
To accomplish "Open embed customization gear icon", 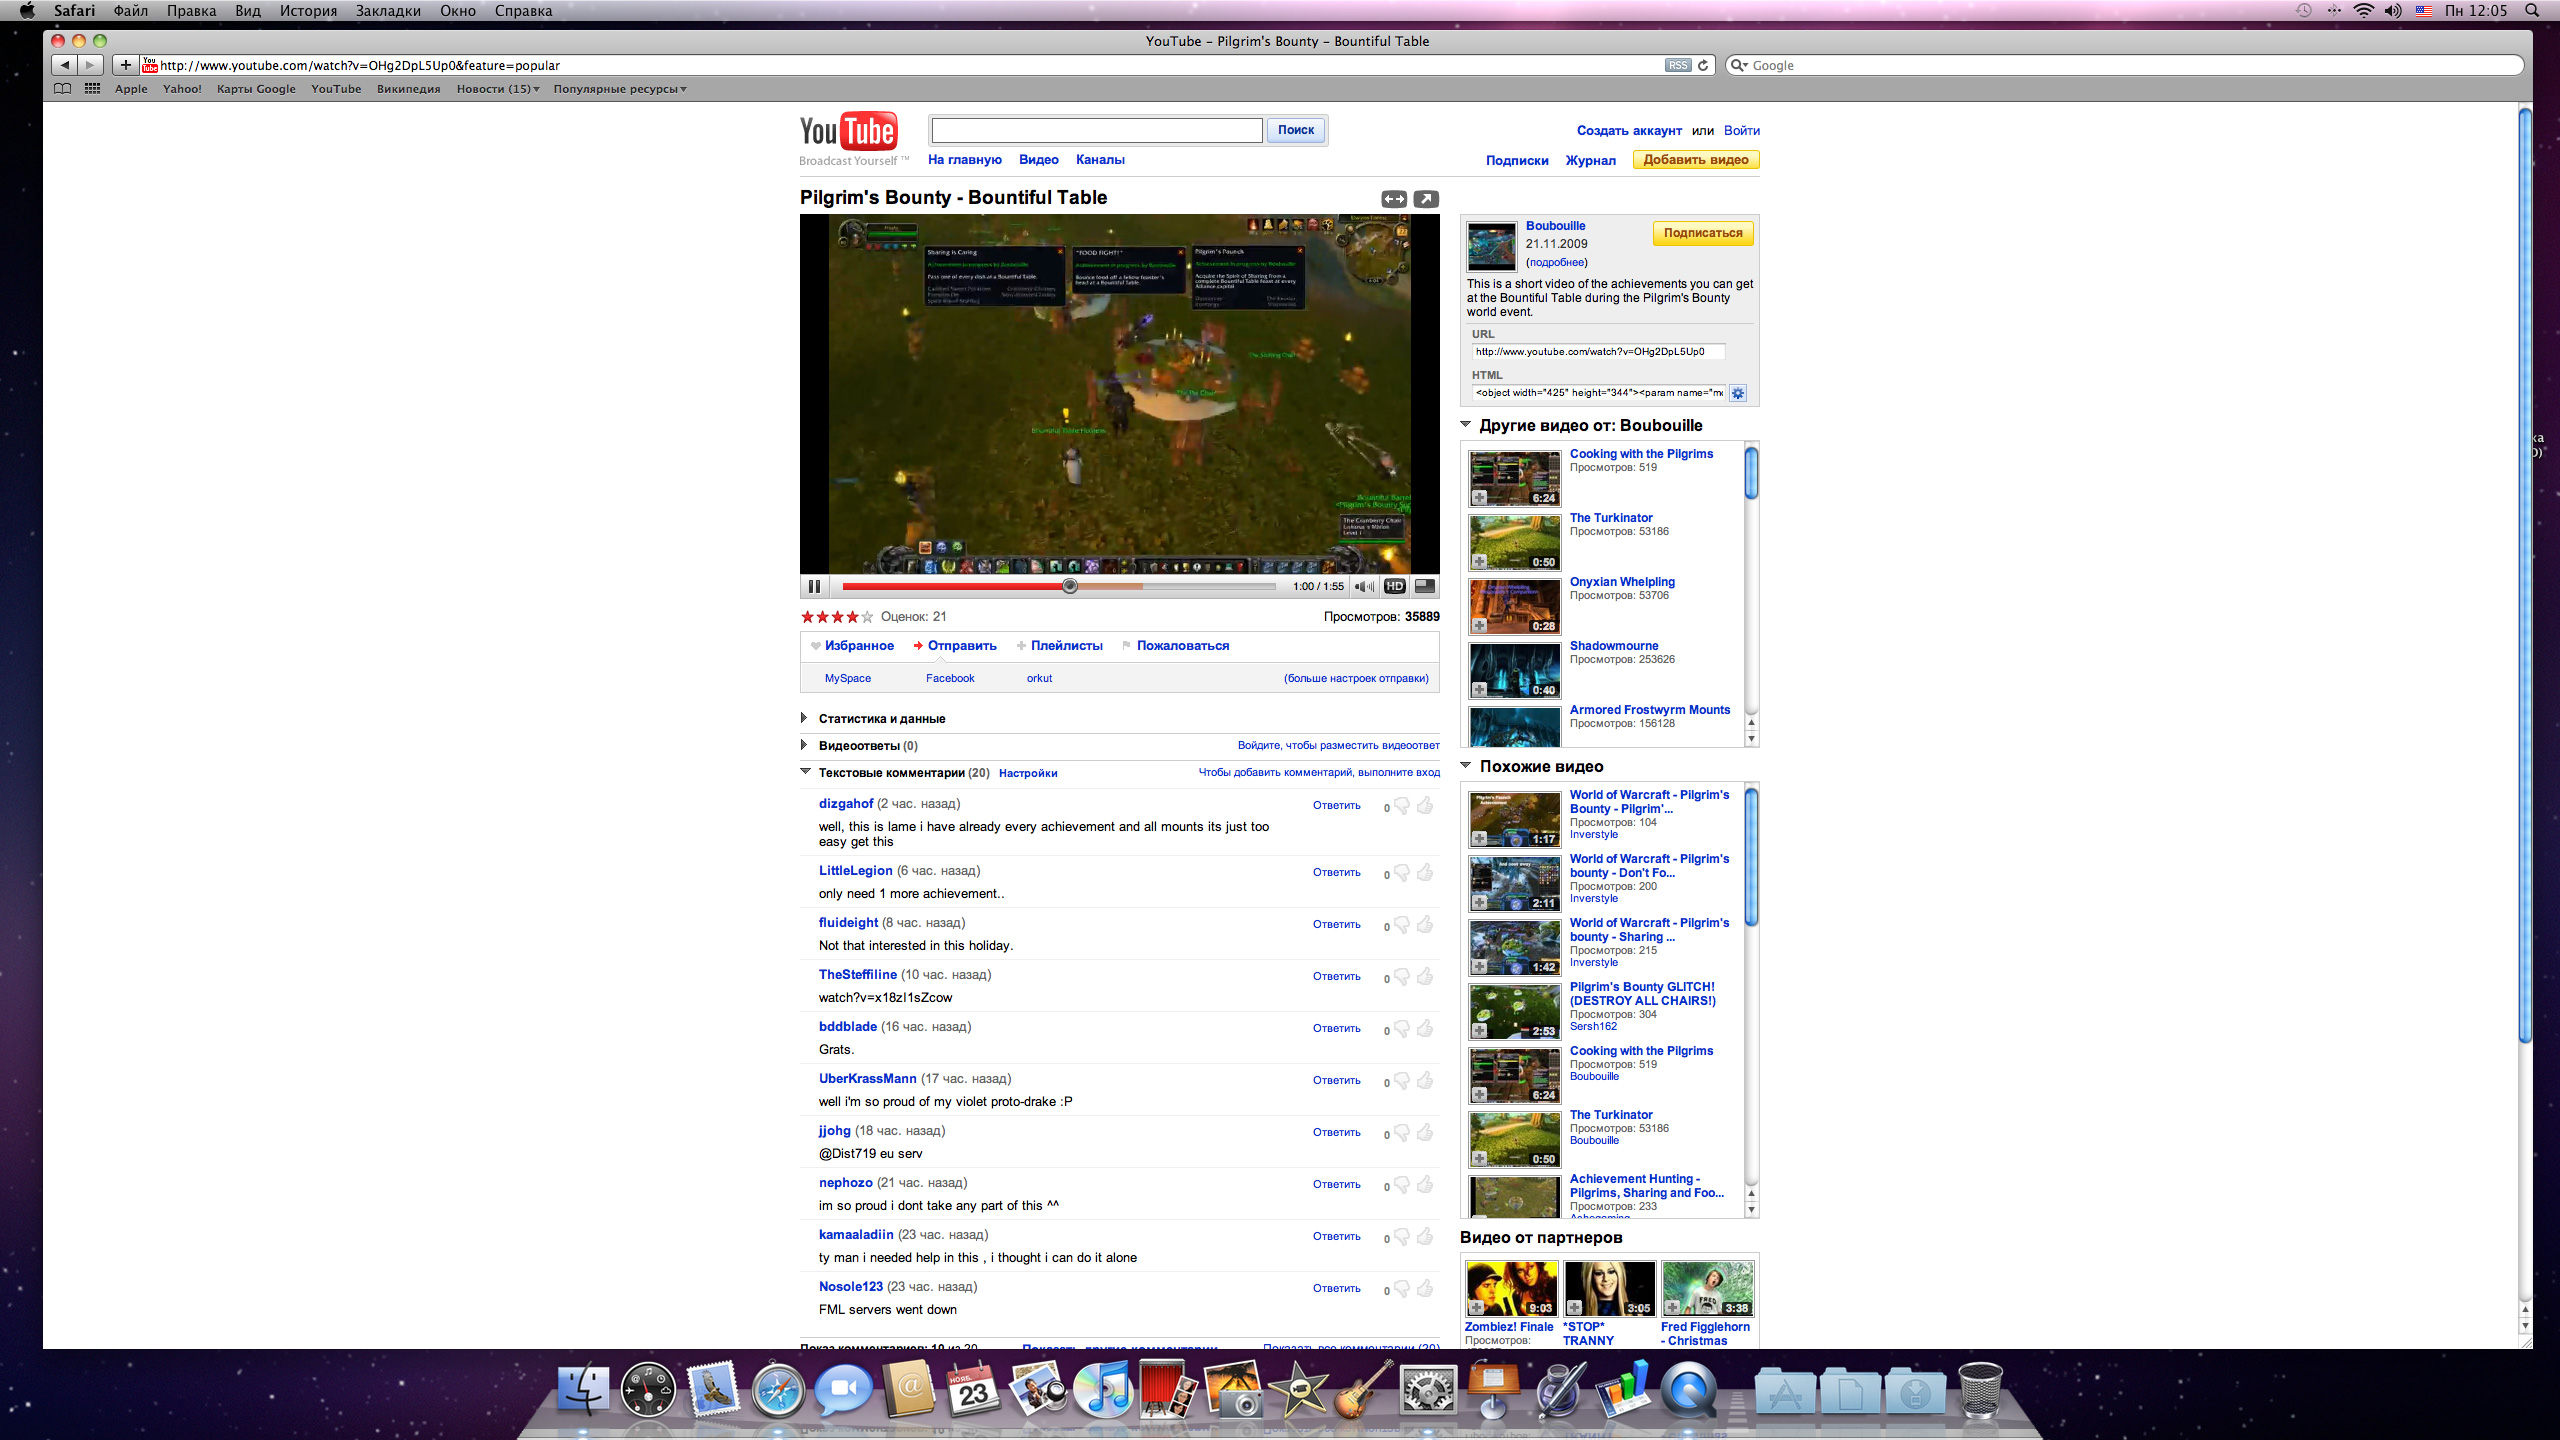I will click(1738, 393).
